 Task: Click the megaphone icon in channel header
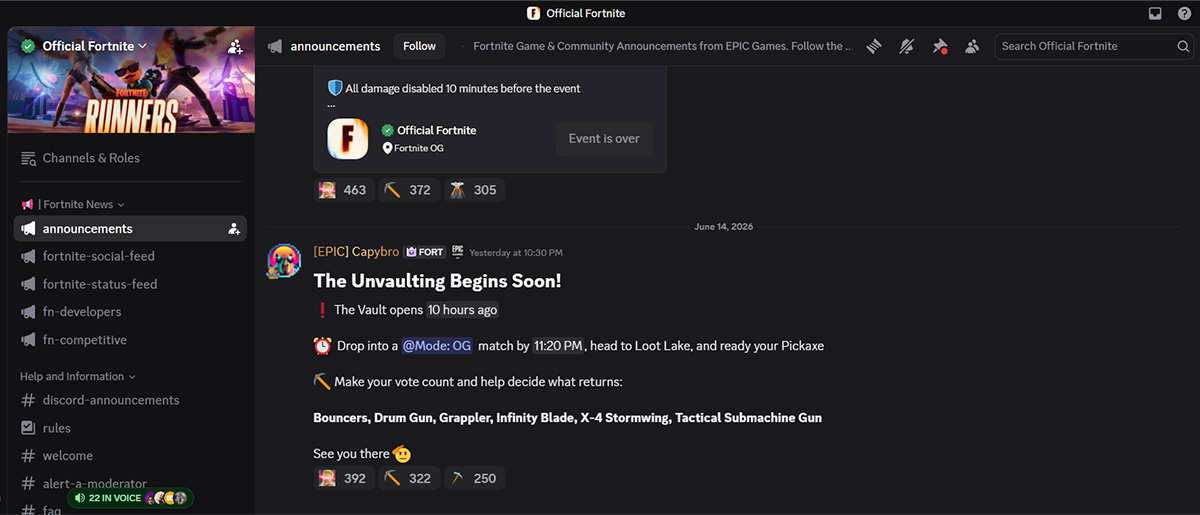274,46
